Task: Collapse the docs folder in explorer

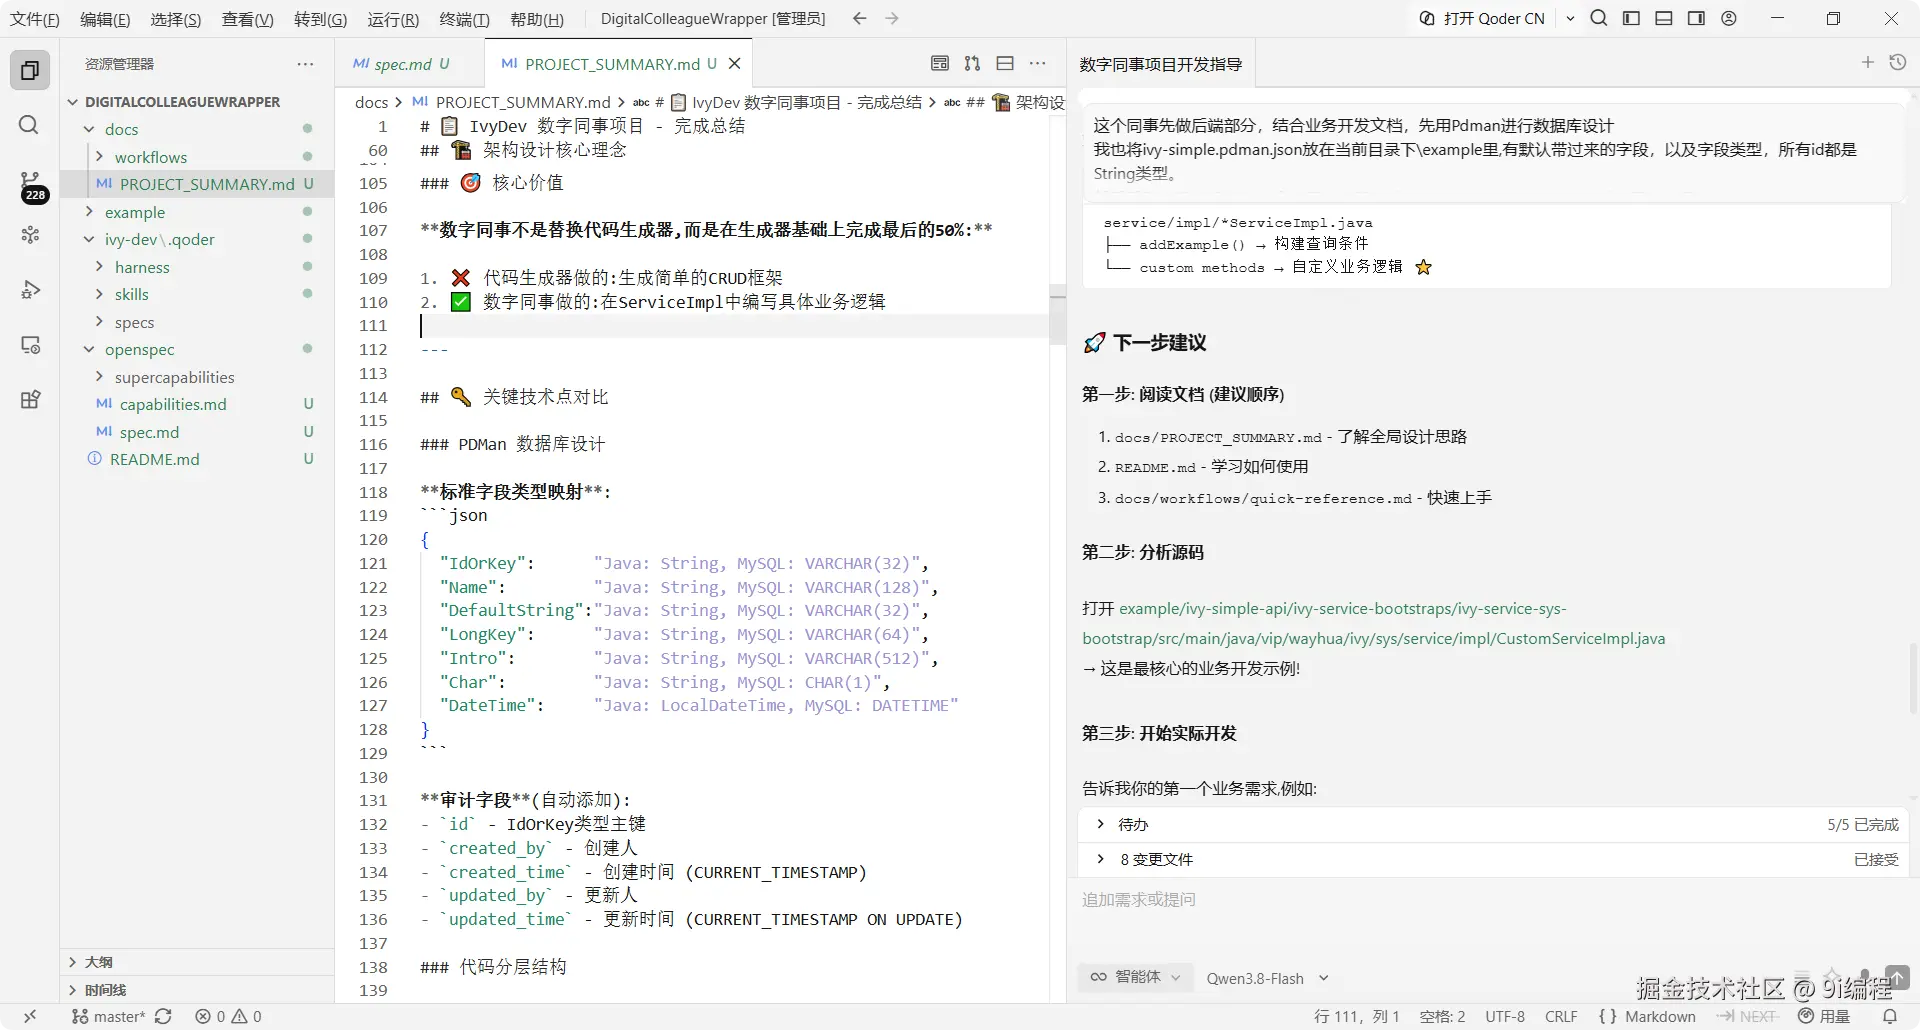Action: tap(121, 129)
